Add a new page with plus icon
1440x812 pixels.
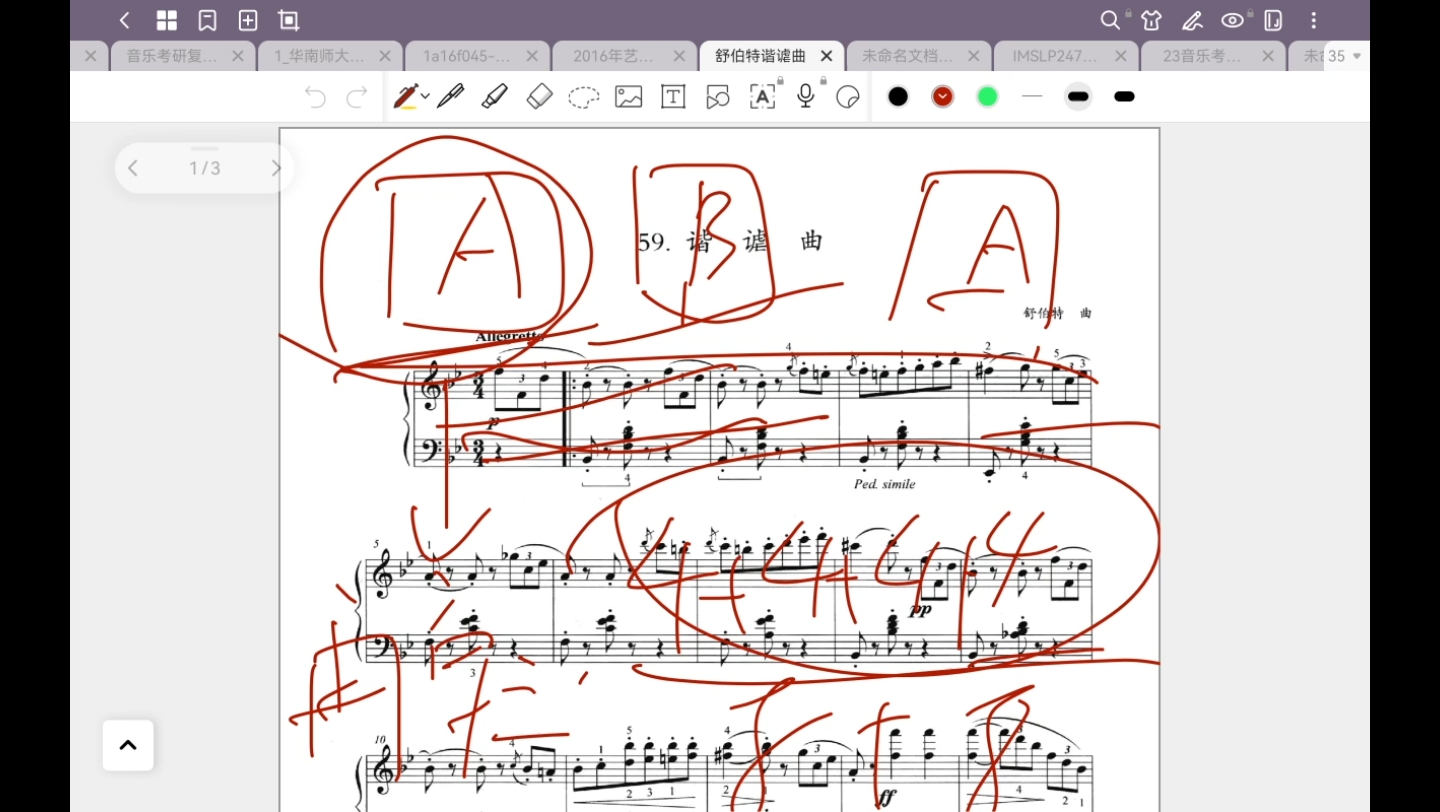[248, 20]
